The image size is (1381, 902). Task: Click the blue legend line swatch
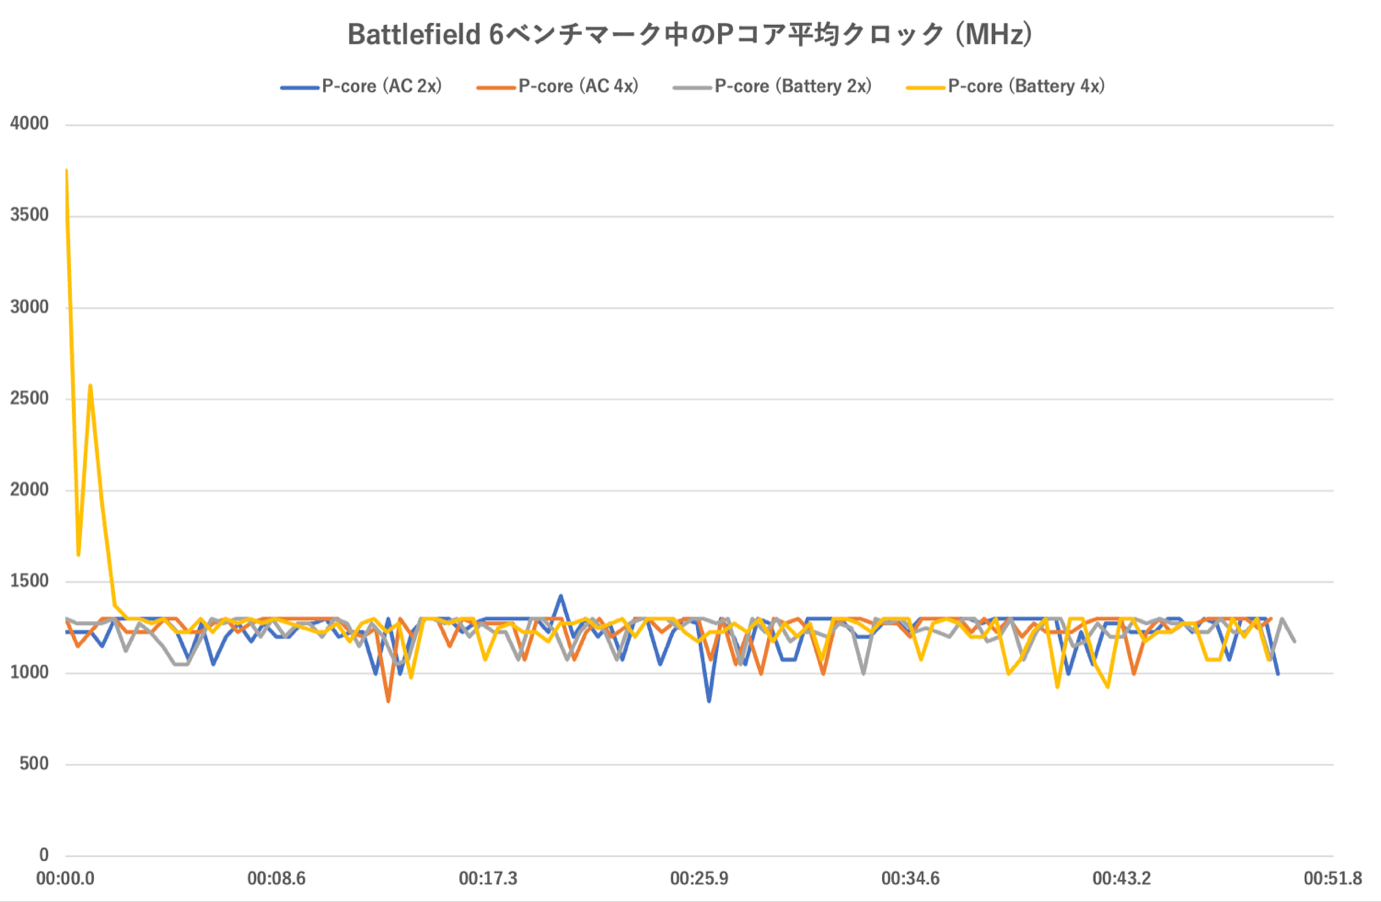coord(299,88)
